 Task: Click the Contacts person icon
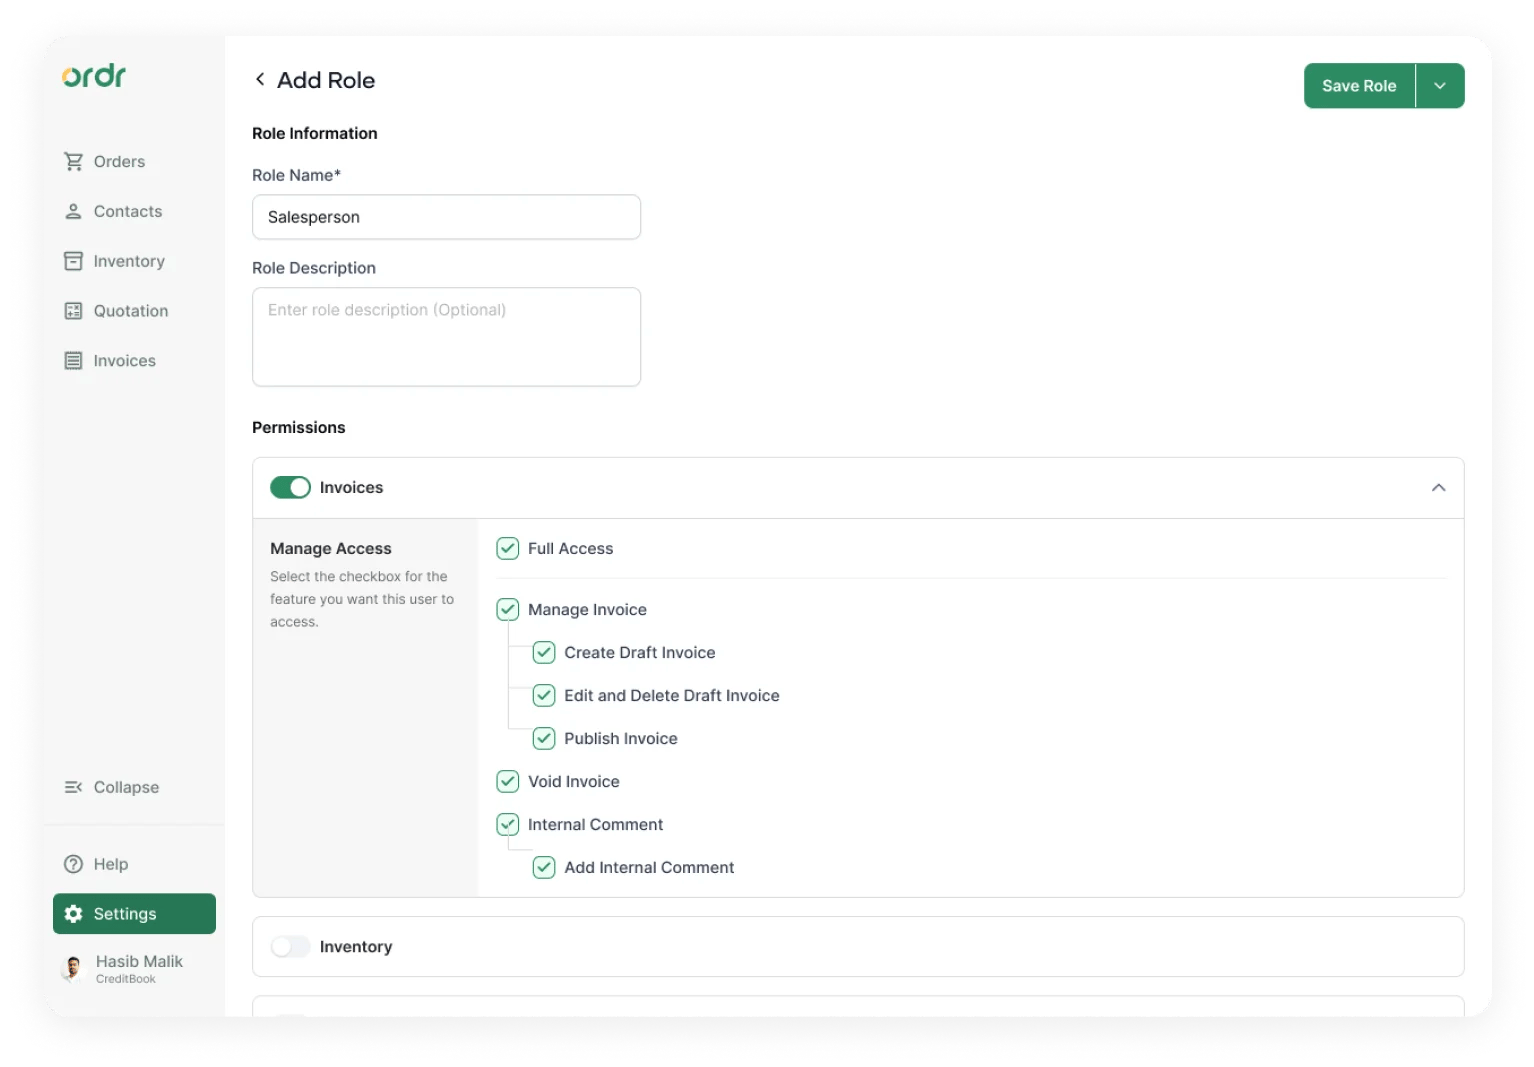(x=73, y=212)
